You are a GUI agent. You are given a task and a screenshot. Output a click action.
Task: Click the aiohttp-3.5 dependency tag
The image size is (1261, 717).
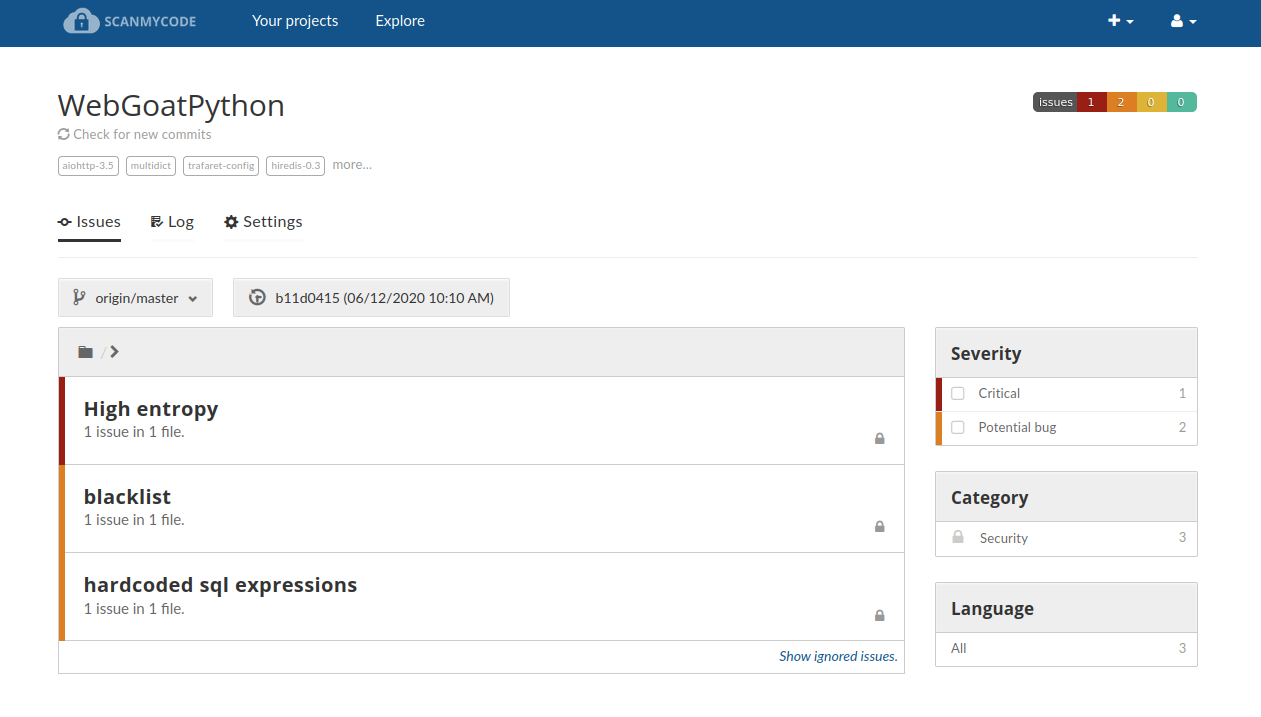click(x=88, y=166)
